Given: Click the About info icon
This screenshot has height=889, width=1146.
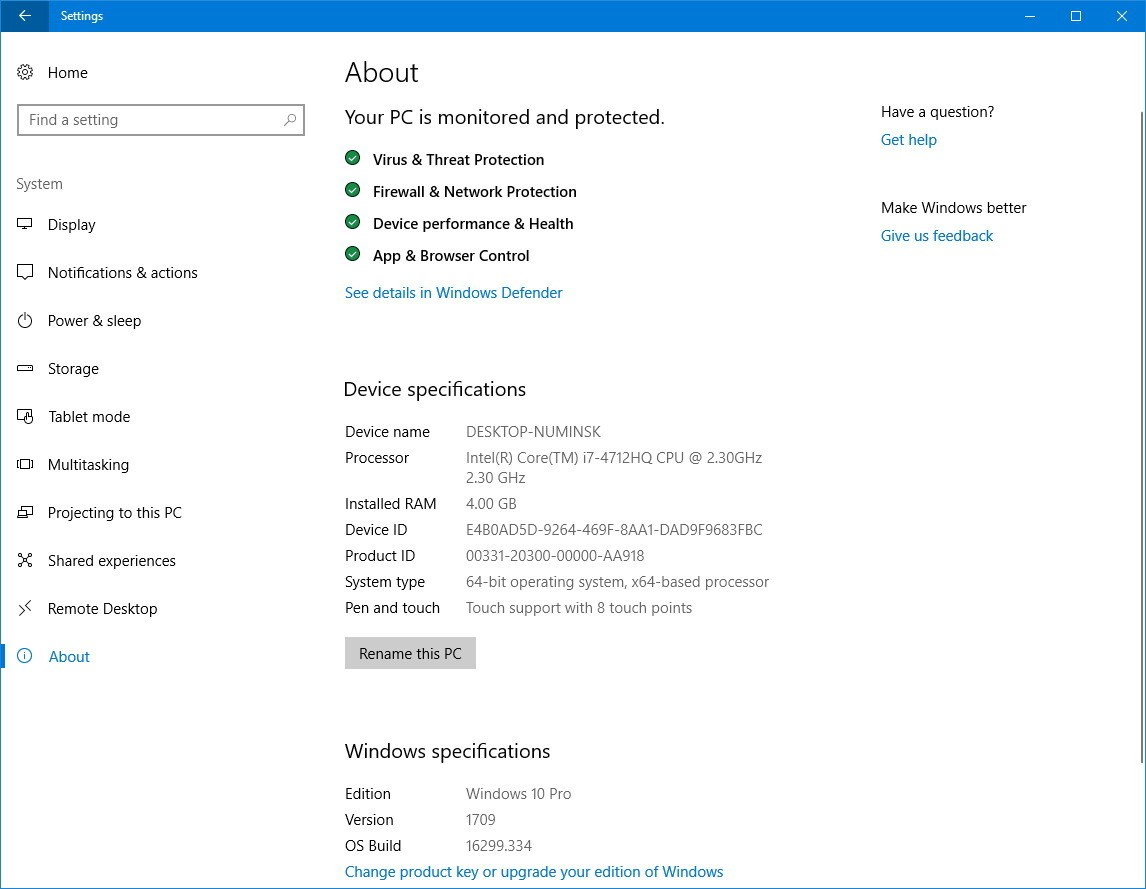Looking at the screenshot, I should coord(25,656).
